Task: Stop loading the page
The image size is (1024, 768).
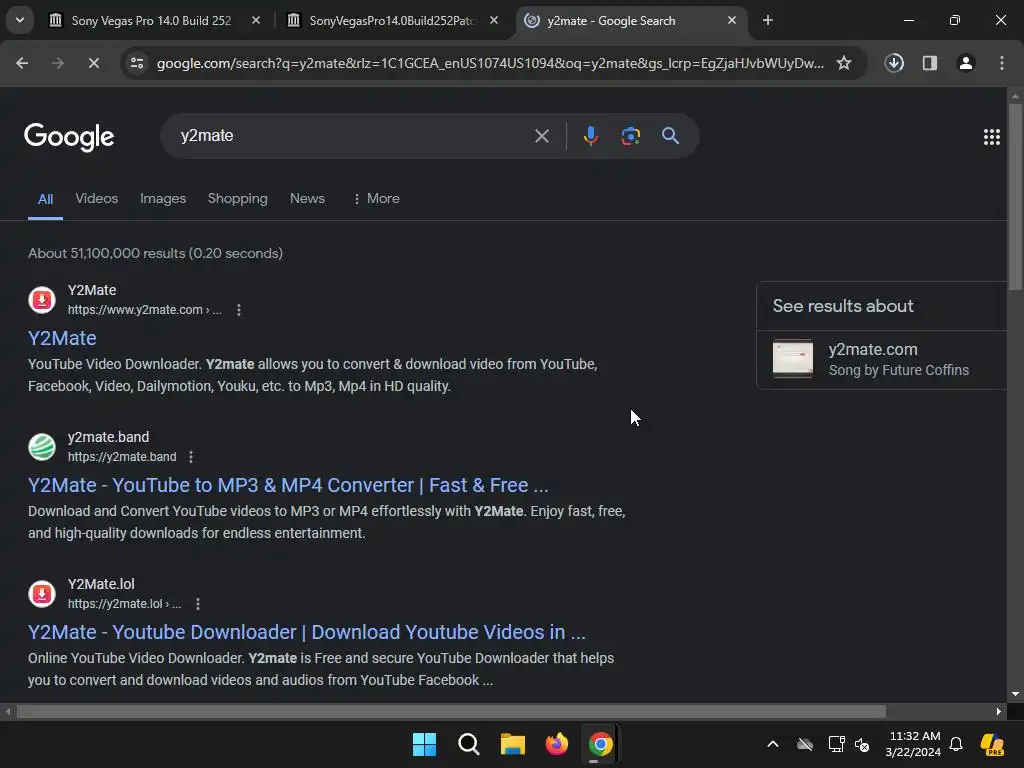Action: (x=93, y=63)
